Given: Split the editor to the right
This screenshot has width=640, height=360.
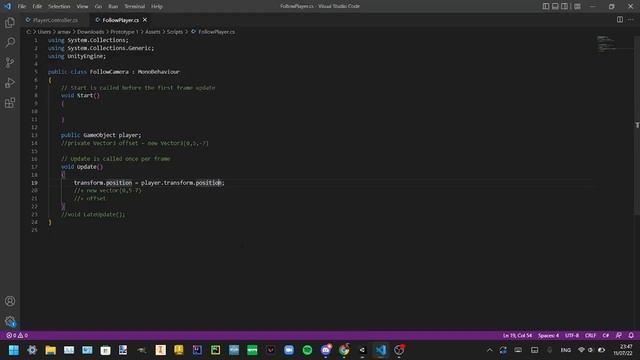Looking at the screenshot, I should (620, 20).
